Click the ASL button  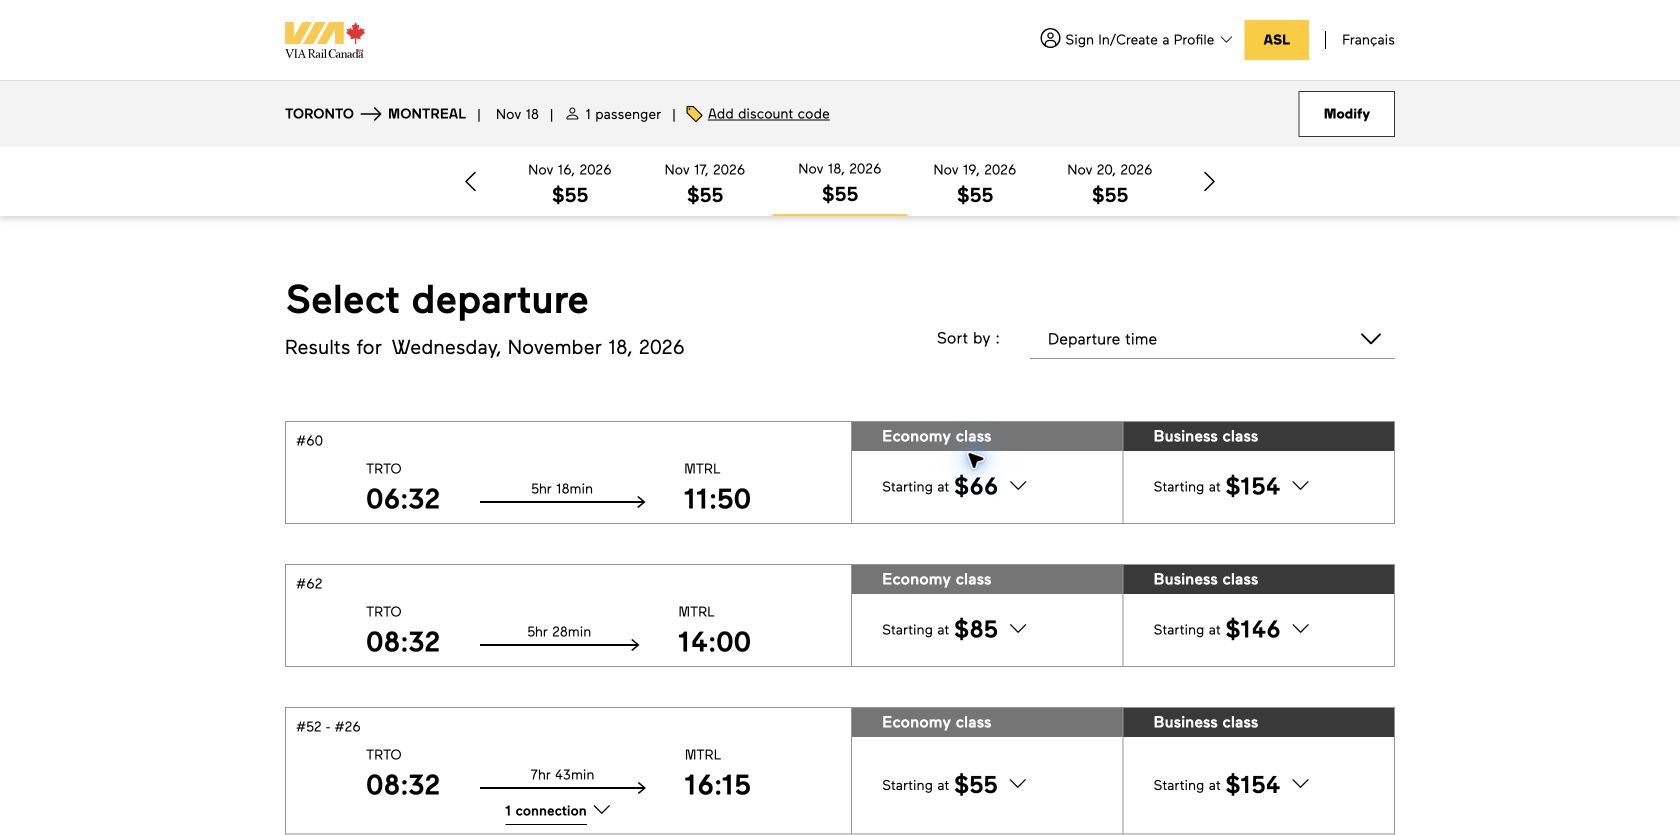1276,40
